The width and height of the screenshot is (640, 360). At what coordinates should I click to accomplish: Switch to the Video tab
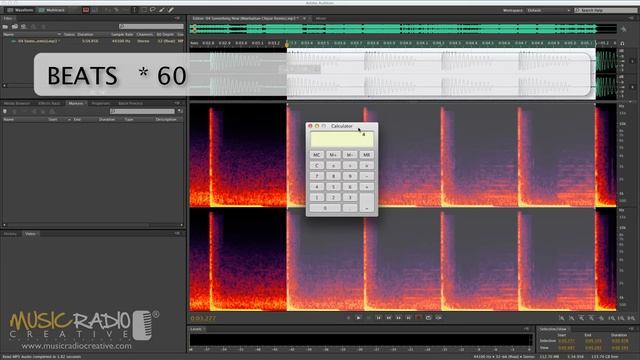click(30, 234)
